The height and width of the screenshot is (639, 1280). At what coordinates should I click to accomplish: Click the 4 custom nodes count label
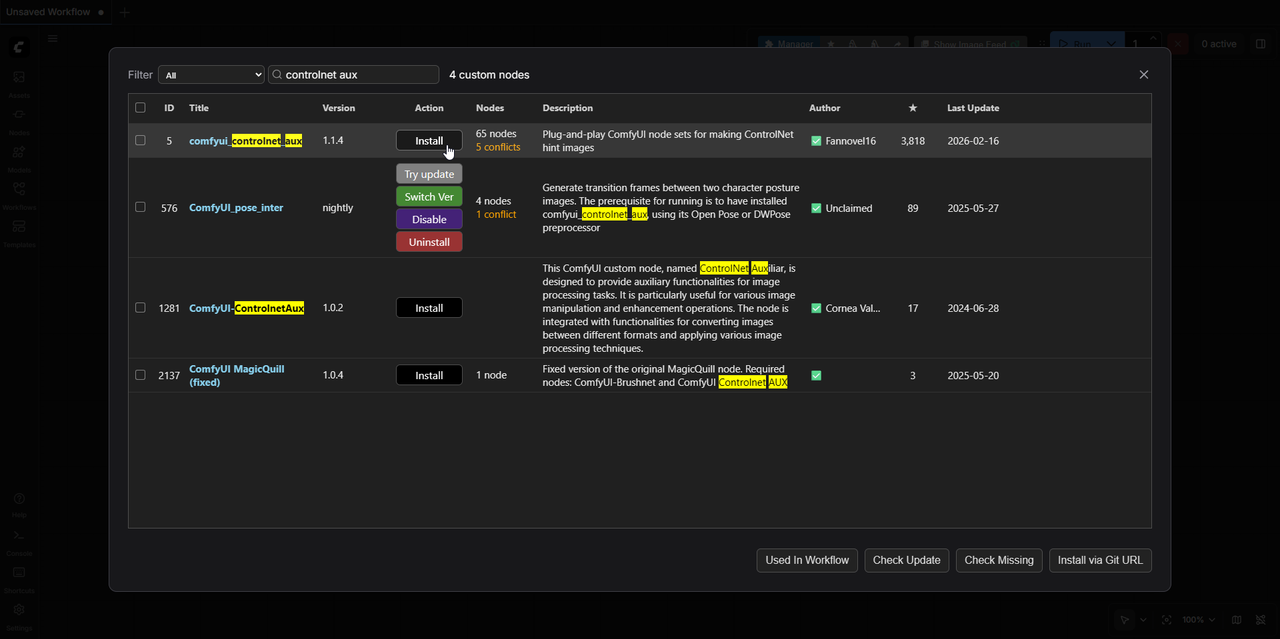click(x=489, y=75)
